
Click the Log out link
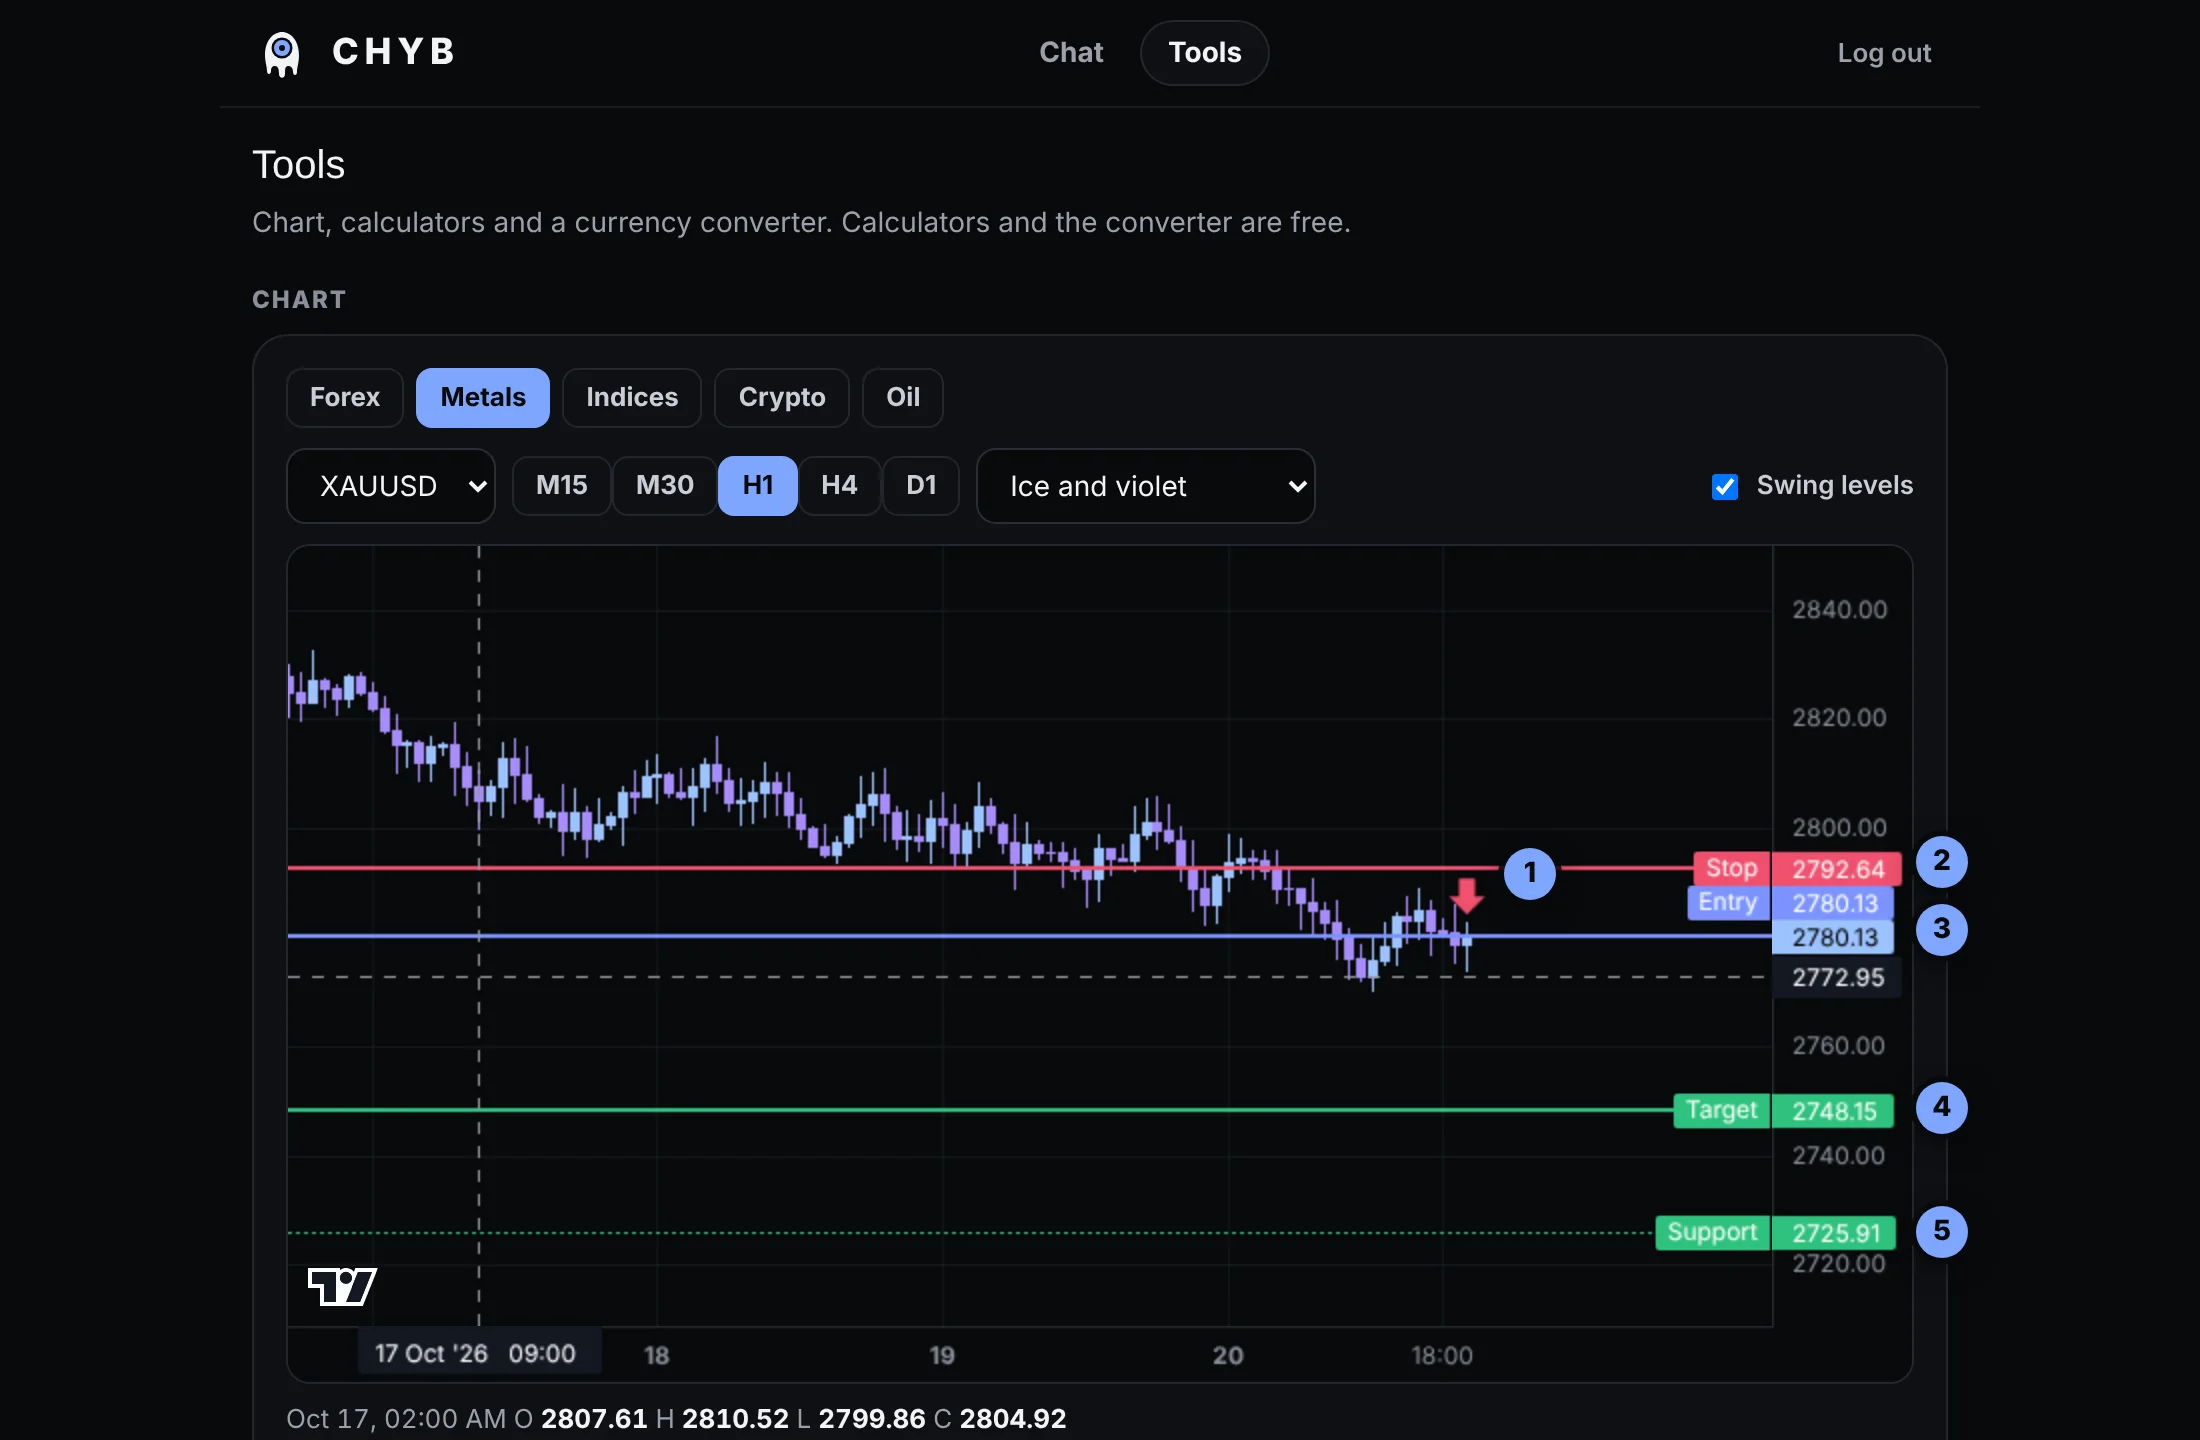1884,53
